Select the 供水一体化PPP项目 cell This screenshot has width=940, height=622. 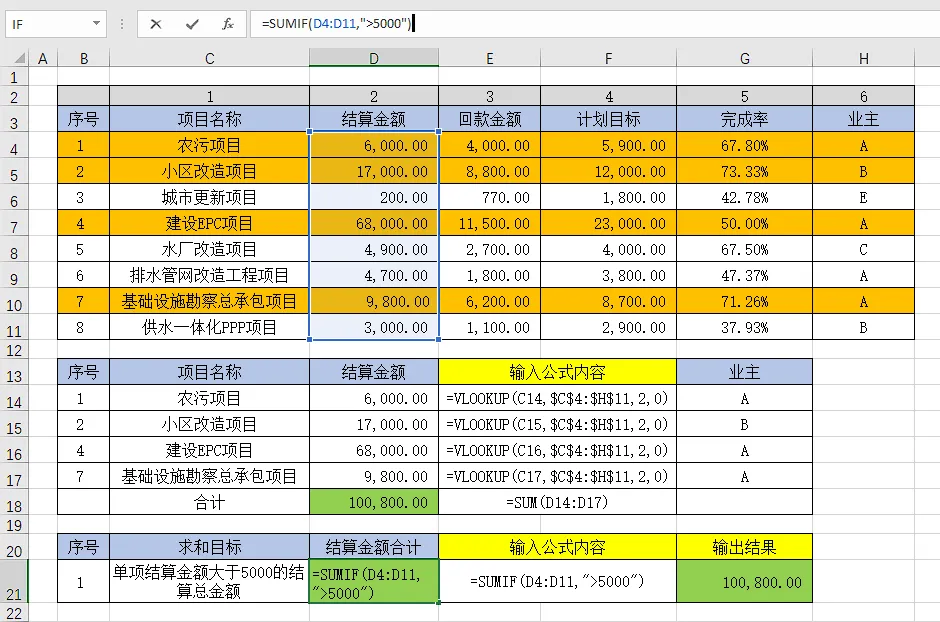click(209, 327)
